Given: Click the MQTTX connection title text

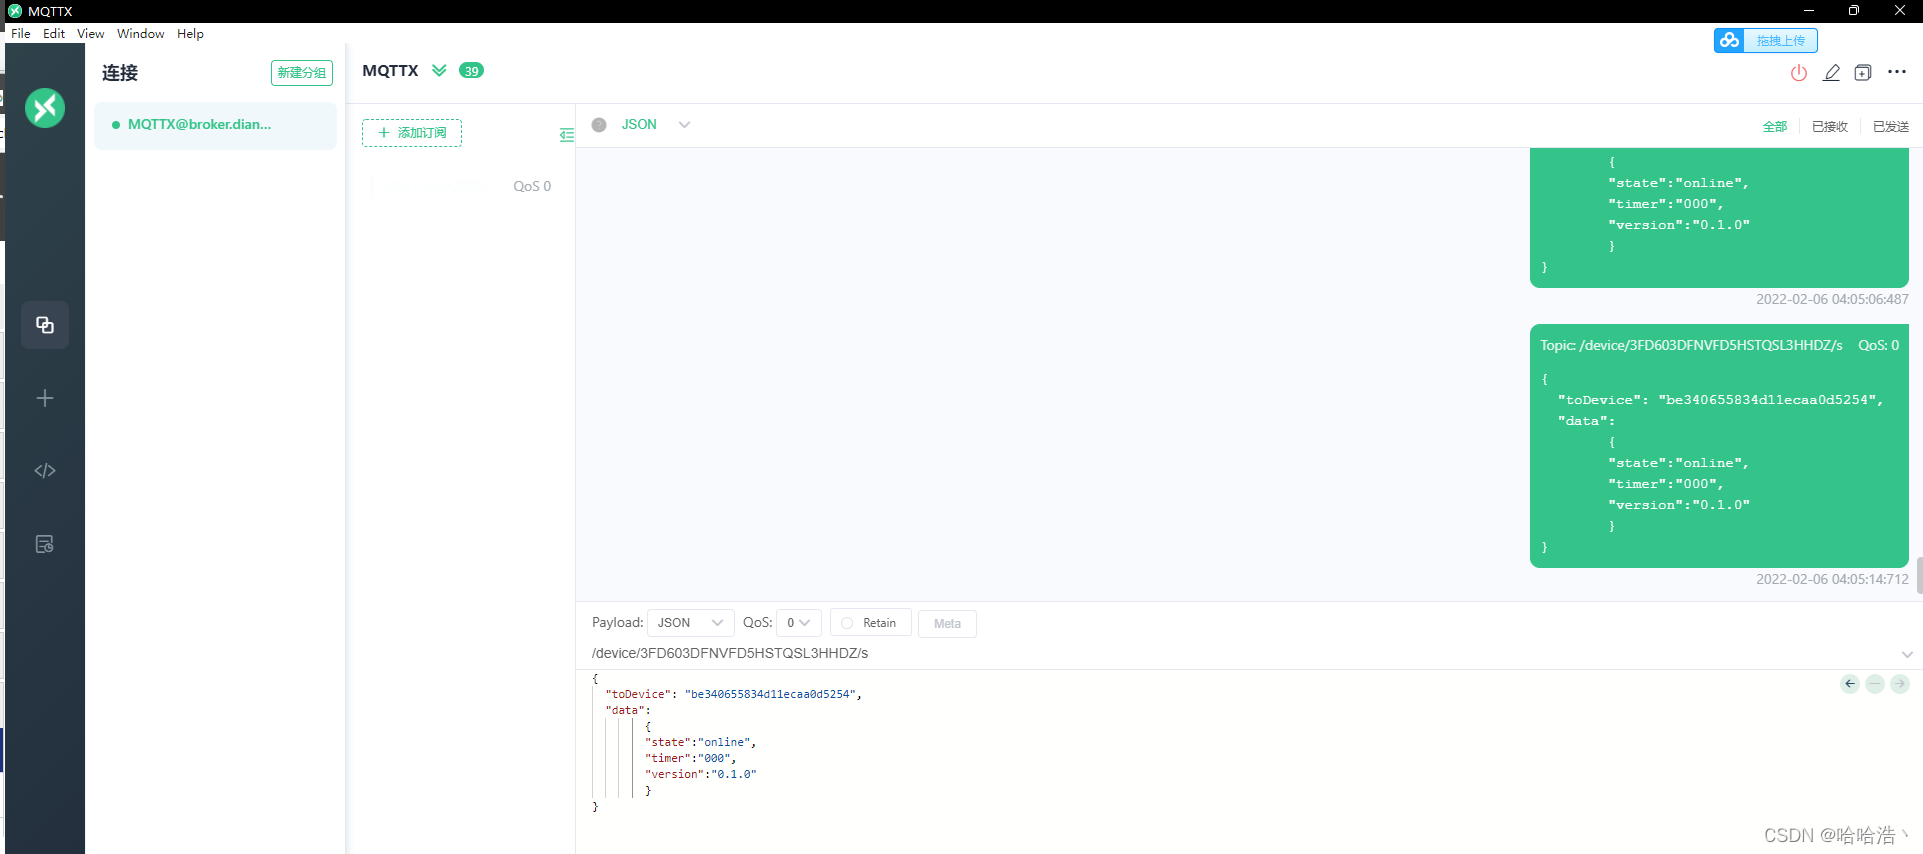Looking at the screenshot, I should click(x=390, y=71).
